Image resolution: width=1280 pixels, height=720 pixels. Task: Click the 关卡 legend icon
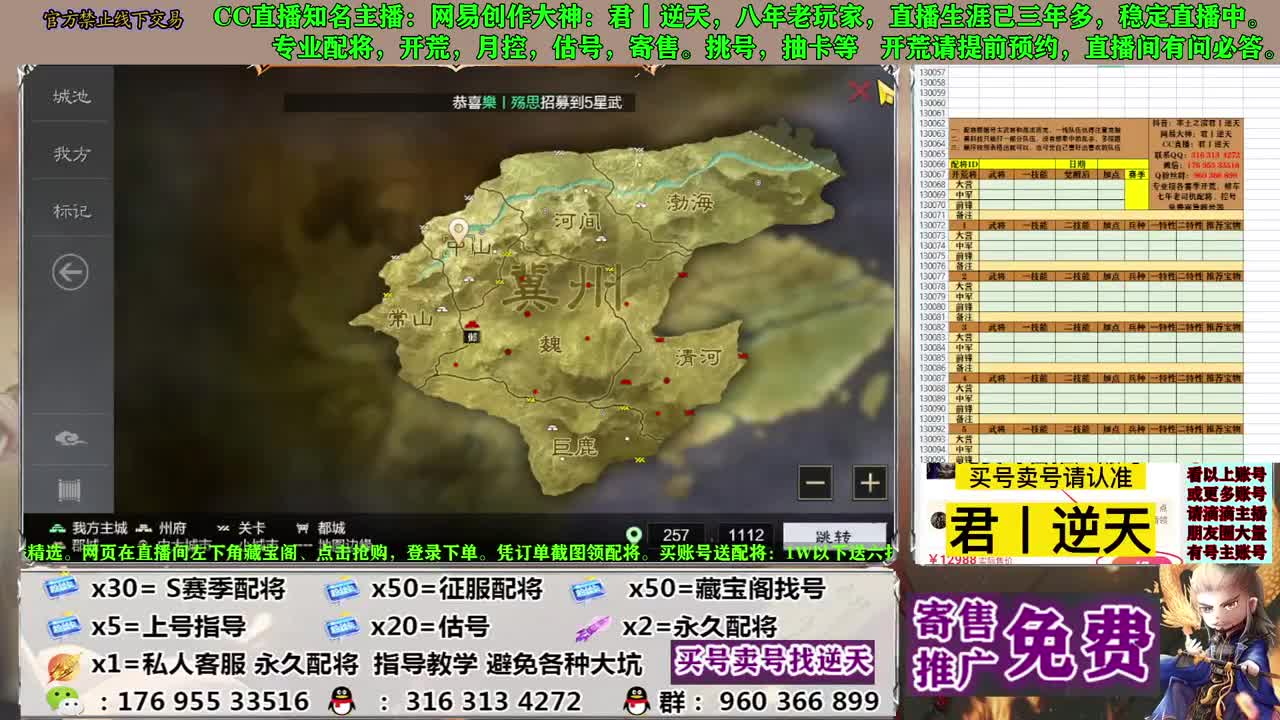[222, 527]
